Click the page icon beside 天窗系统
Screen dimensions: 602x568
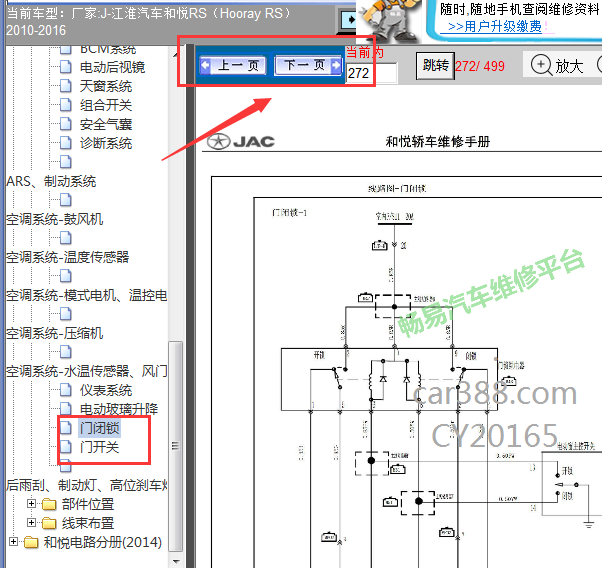[66, 86]
